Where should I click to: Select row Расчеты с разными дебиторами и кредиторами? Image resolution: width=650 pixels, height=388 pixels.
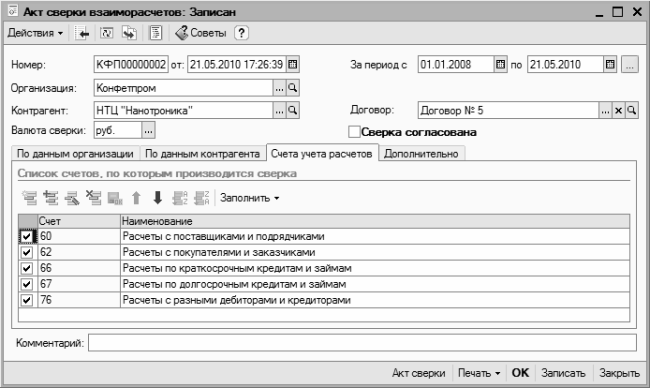(x=324, y=300)
